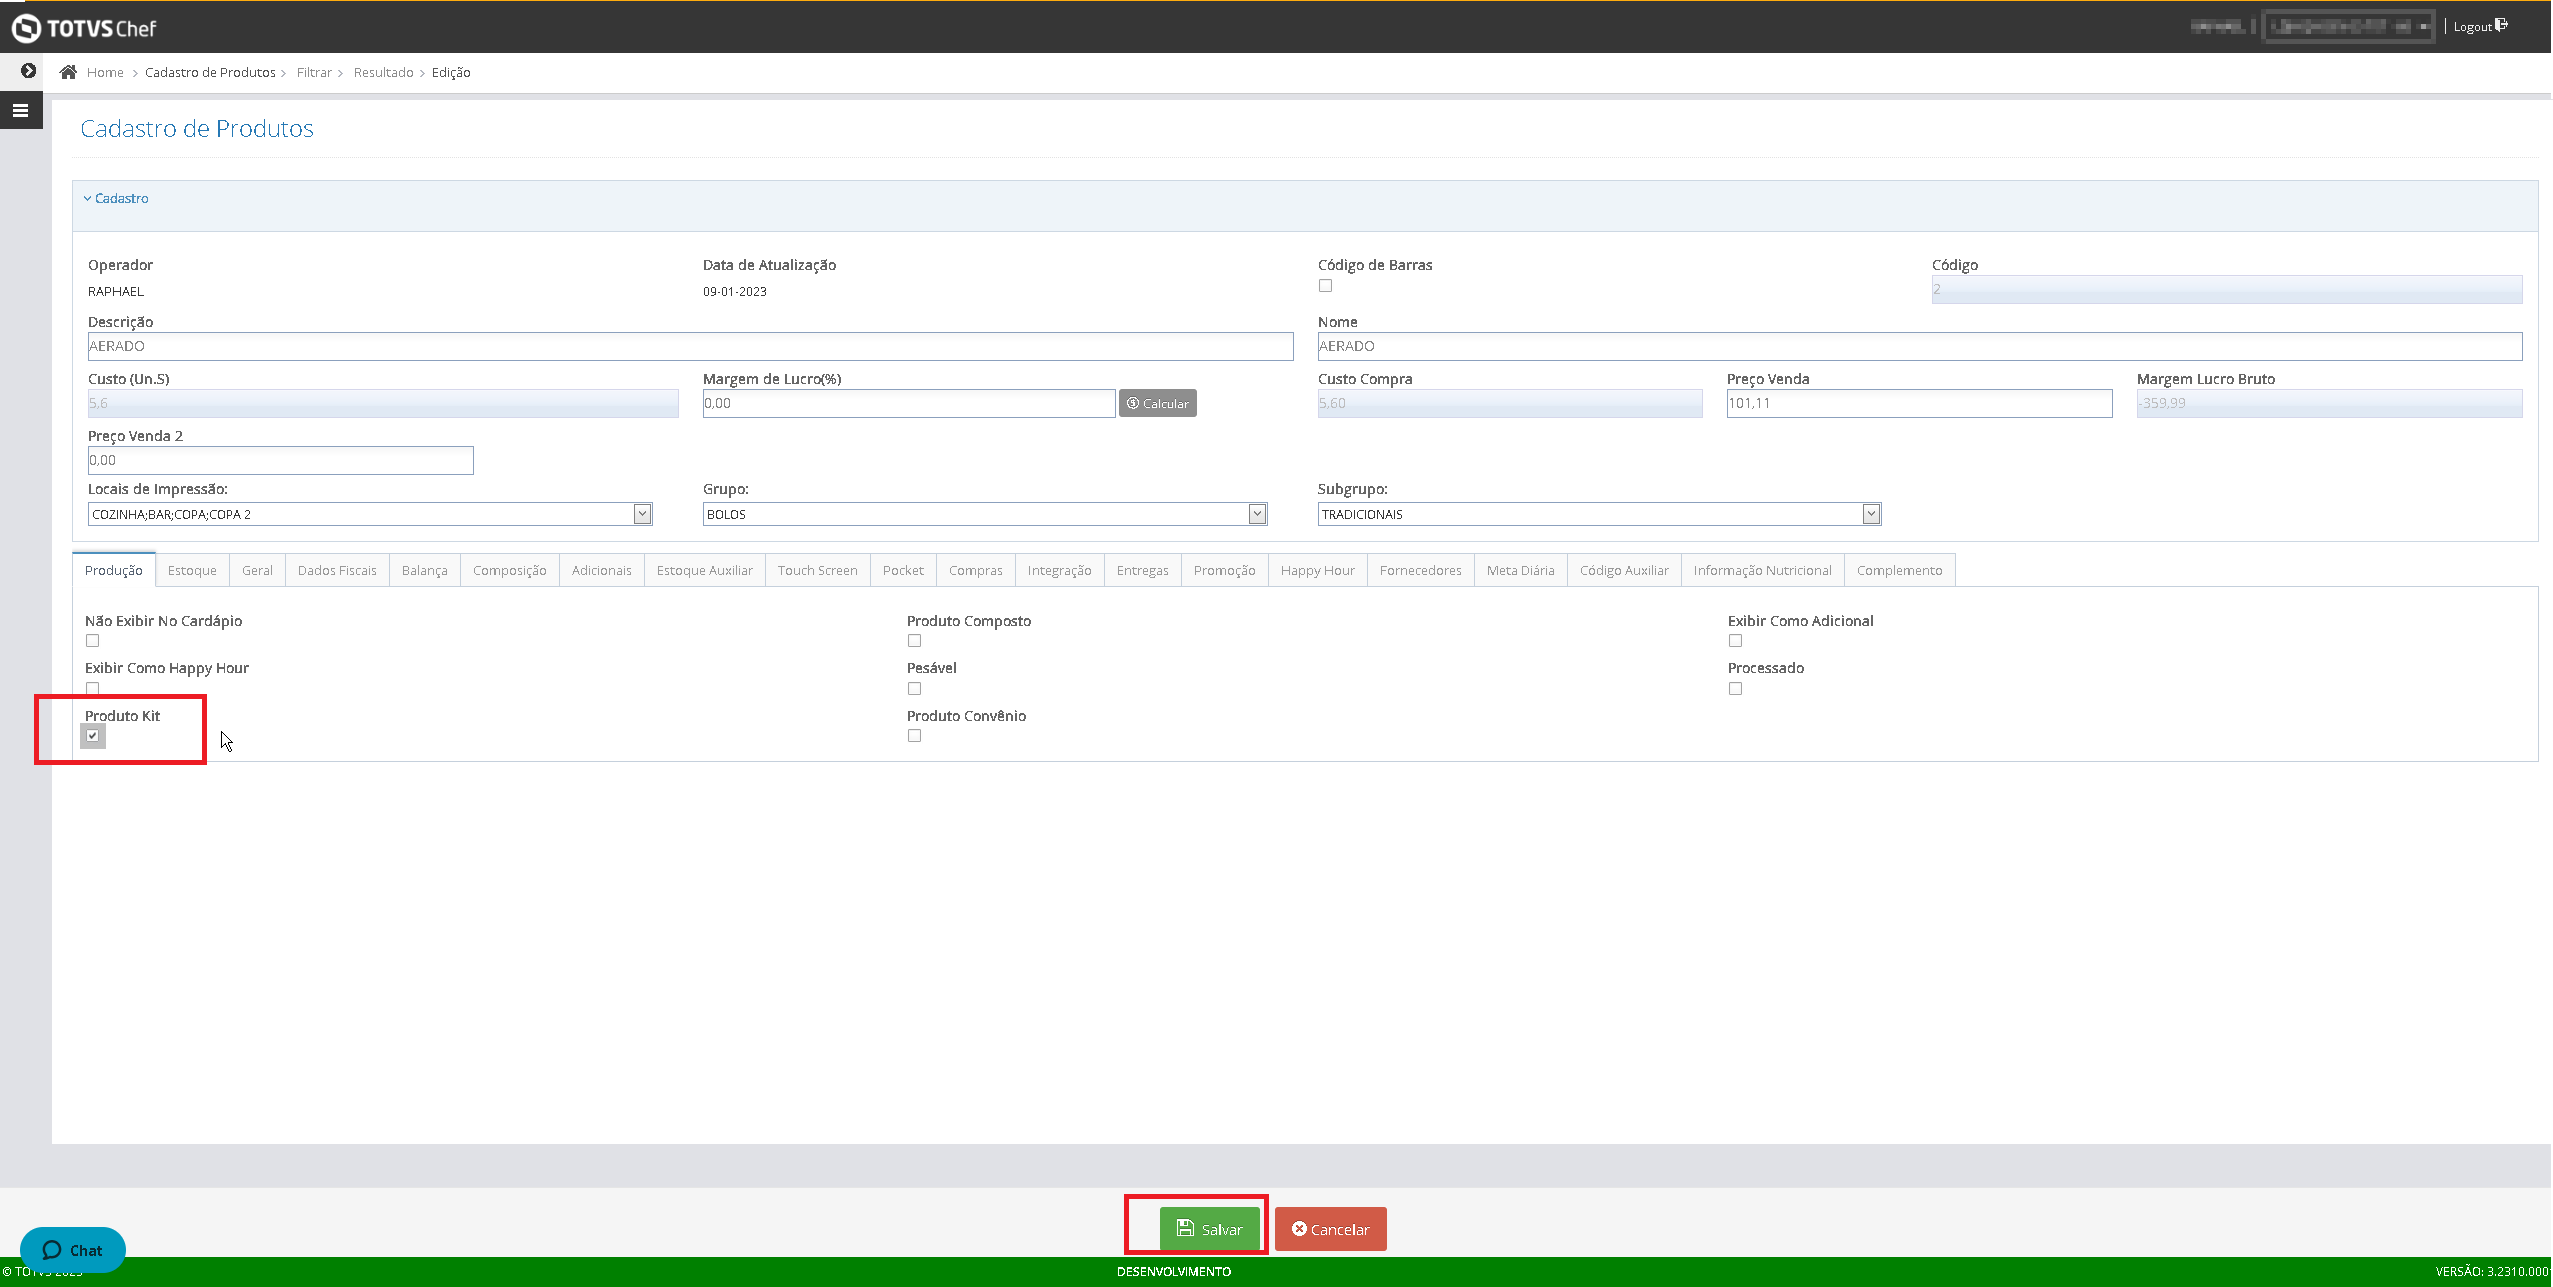This screenshot has width=2553, height=1287.
Task: Open the Locais de Impressão dropdown
Action: (x=642, y=514)
